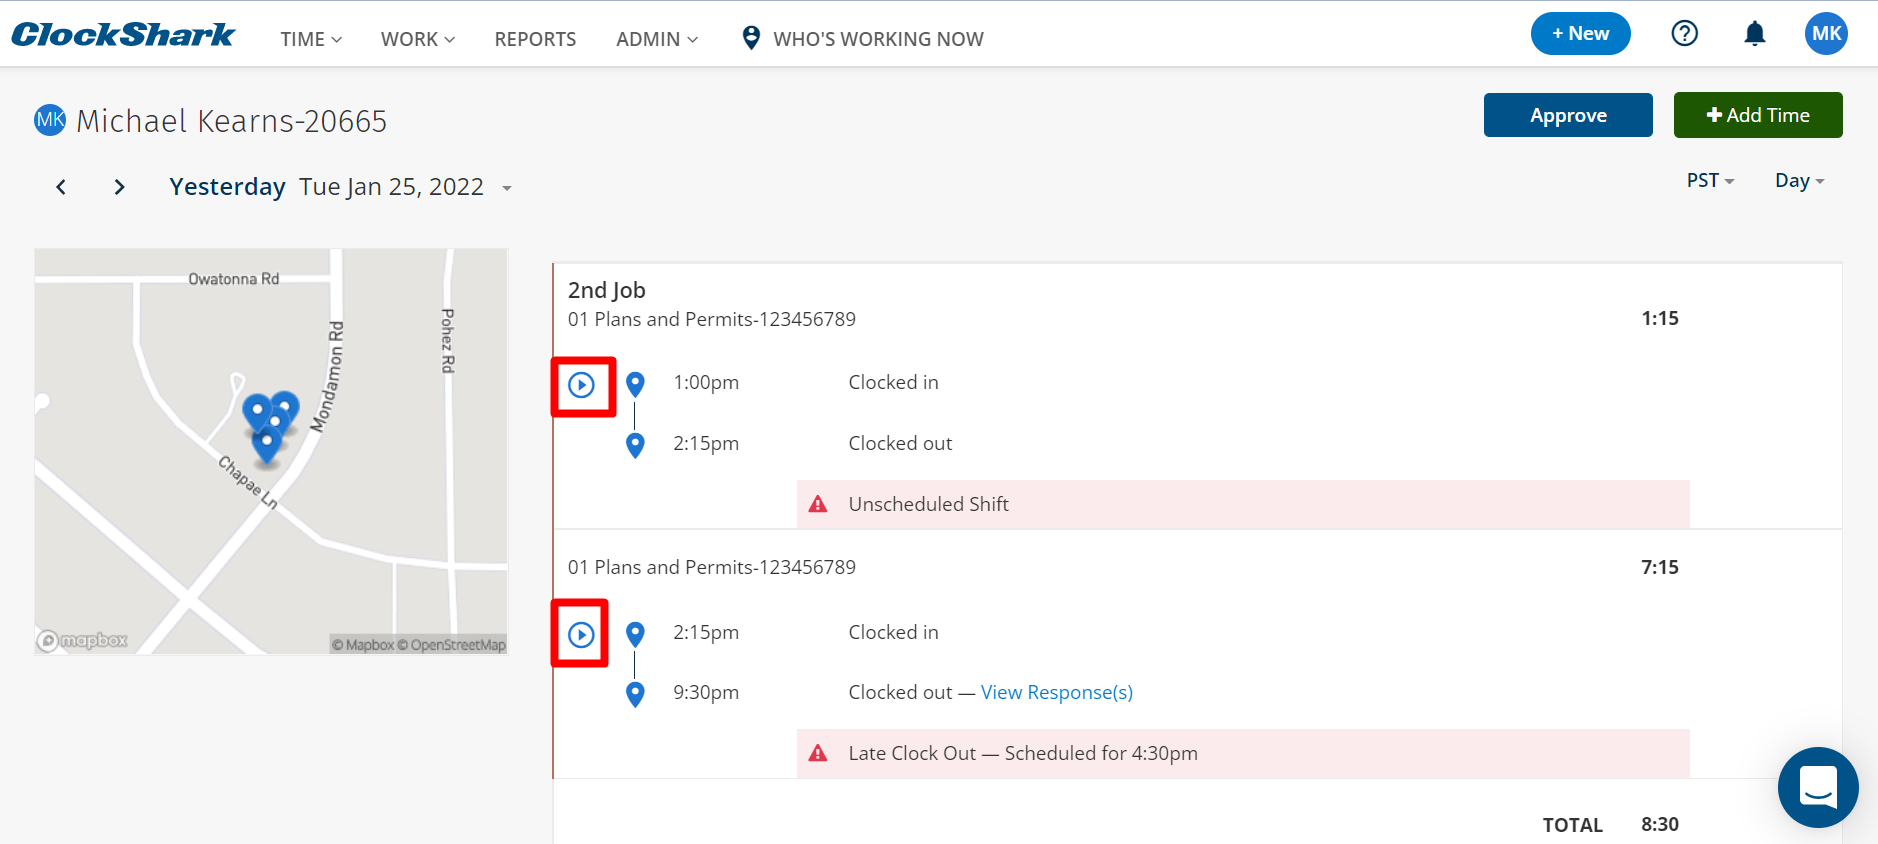
Task: Click the Mapbox logo on map
Action: click(x=82, y=640)
